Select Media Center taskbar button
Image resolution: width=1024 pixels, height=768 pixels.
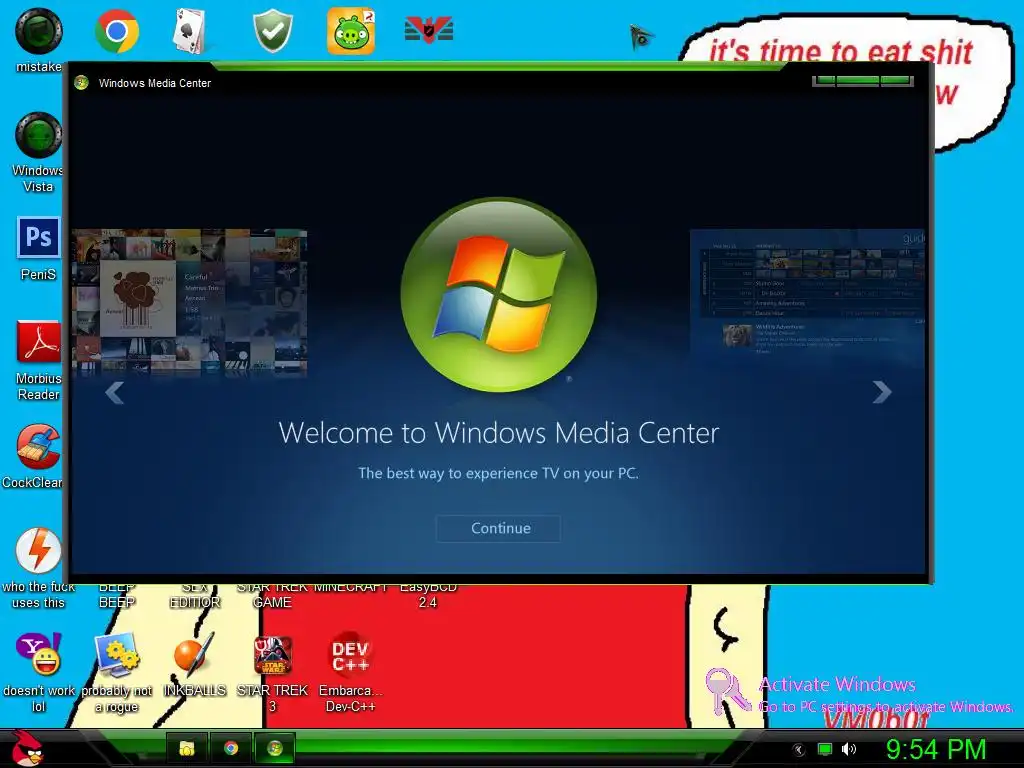tap(274, 748)
